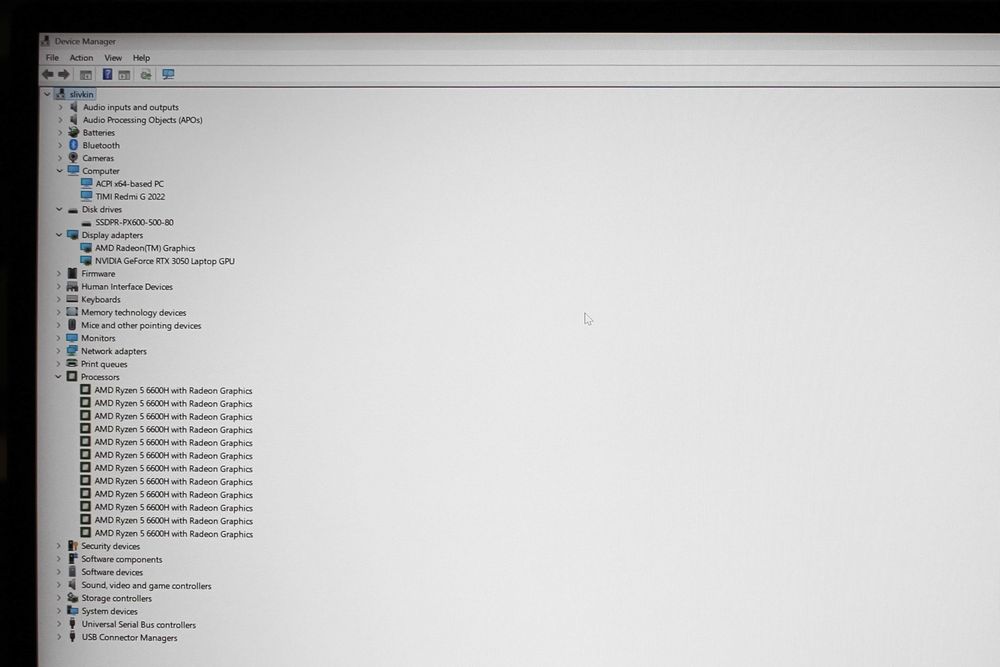Select the Universal Serial Bus controllers label
1000x667 pixels.
(x=138, y=624)
